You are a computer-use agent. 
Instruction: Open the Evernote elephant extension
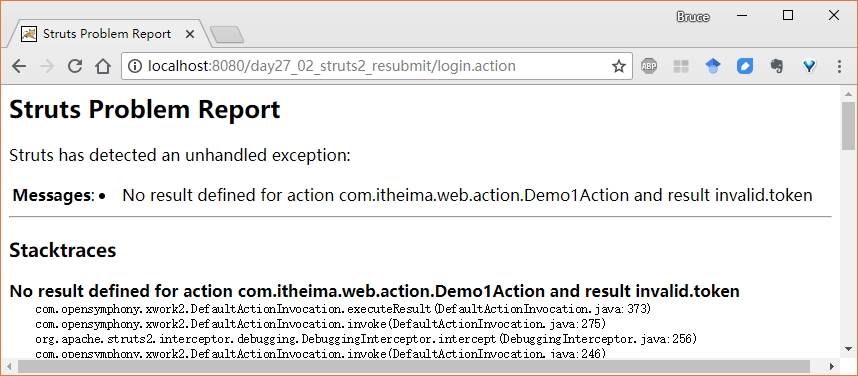(x=776, y=66)
